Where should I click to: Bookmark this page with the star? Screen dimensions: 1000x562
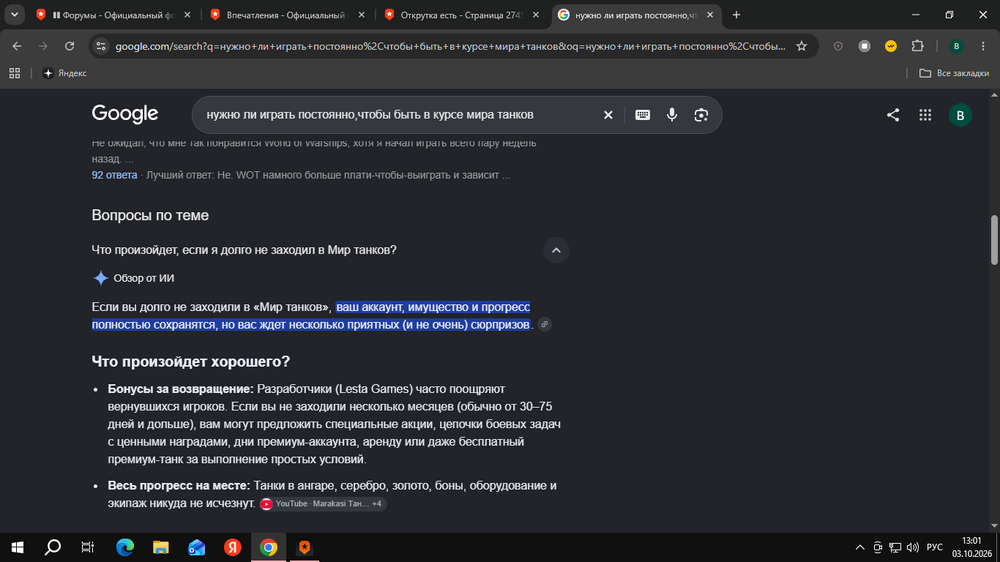pos(802,46)
